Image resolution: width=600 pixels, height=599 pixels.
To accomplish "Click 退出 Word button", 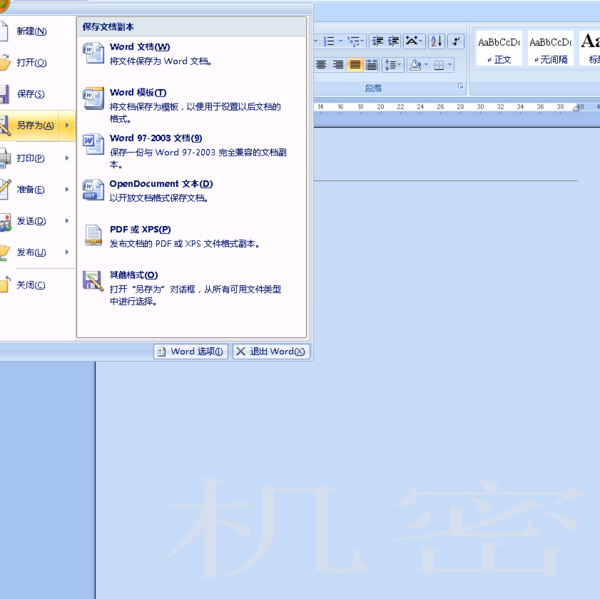I will tap(271, 351).
